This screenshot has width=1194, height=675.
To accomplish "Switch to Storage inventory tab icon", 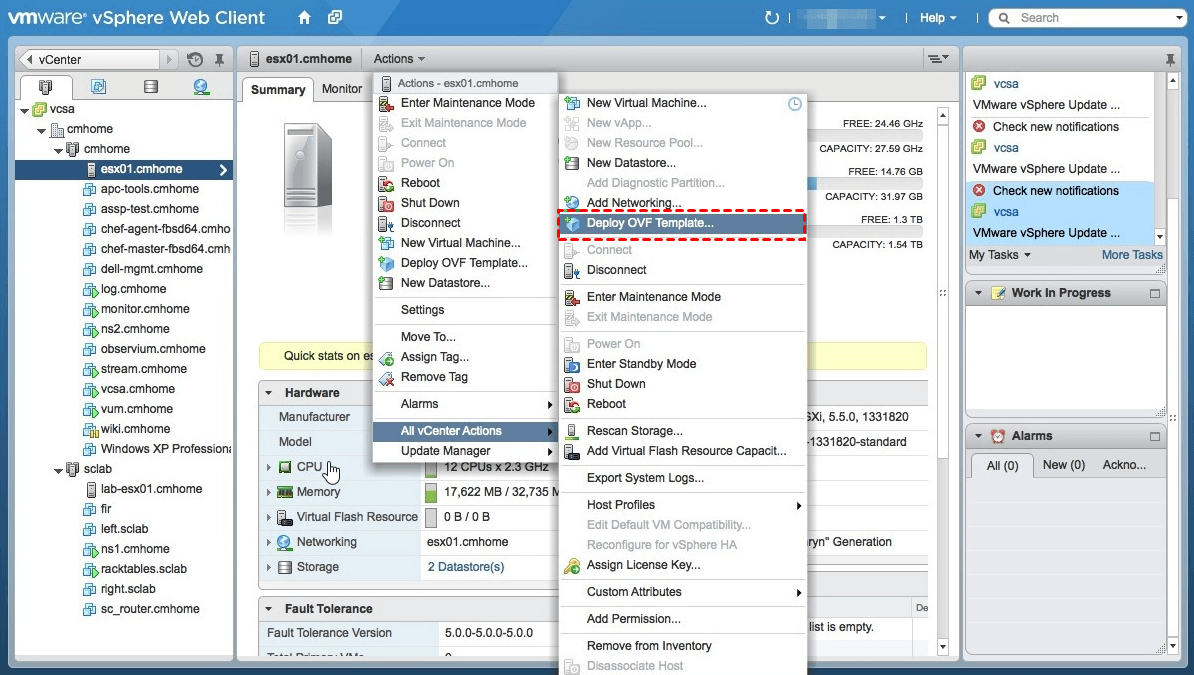I will (x=151, y=87).
